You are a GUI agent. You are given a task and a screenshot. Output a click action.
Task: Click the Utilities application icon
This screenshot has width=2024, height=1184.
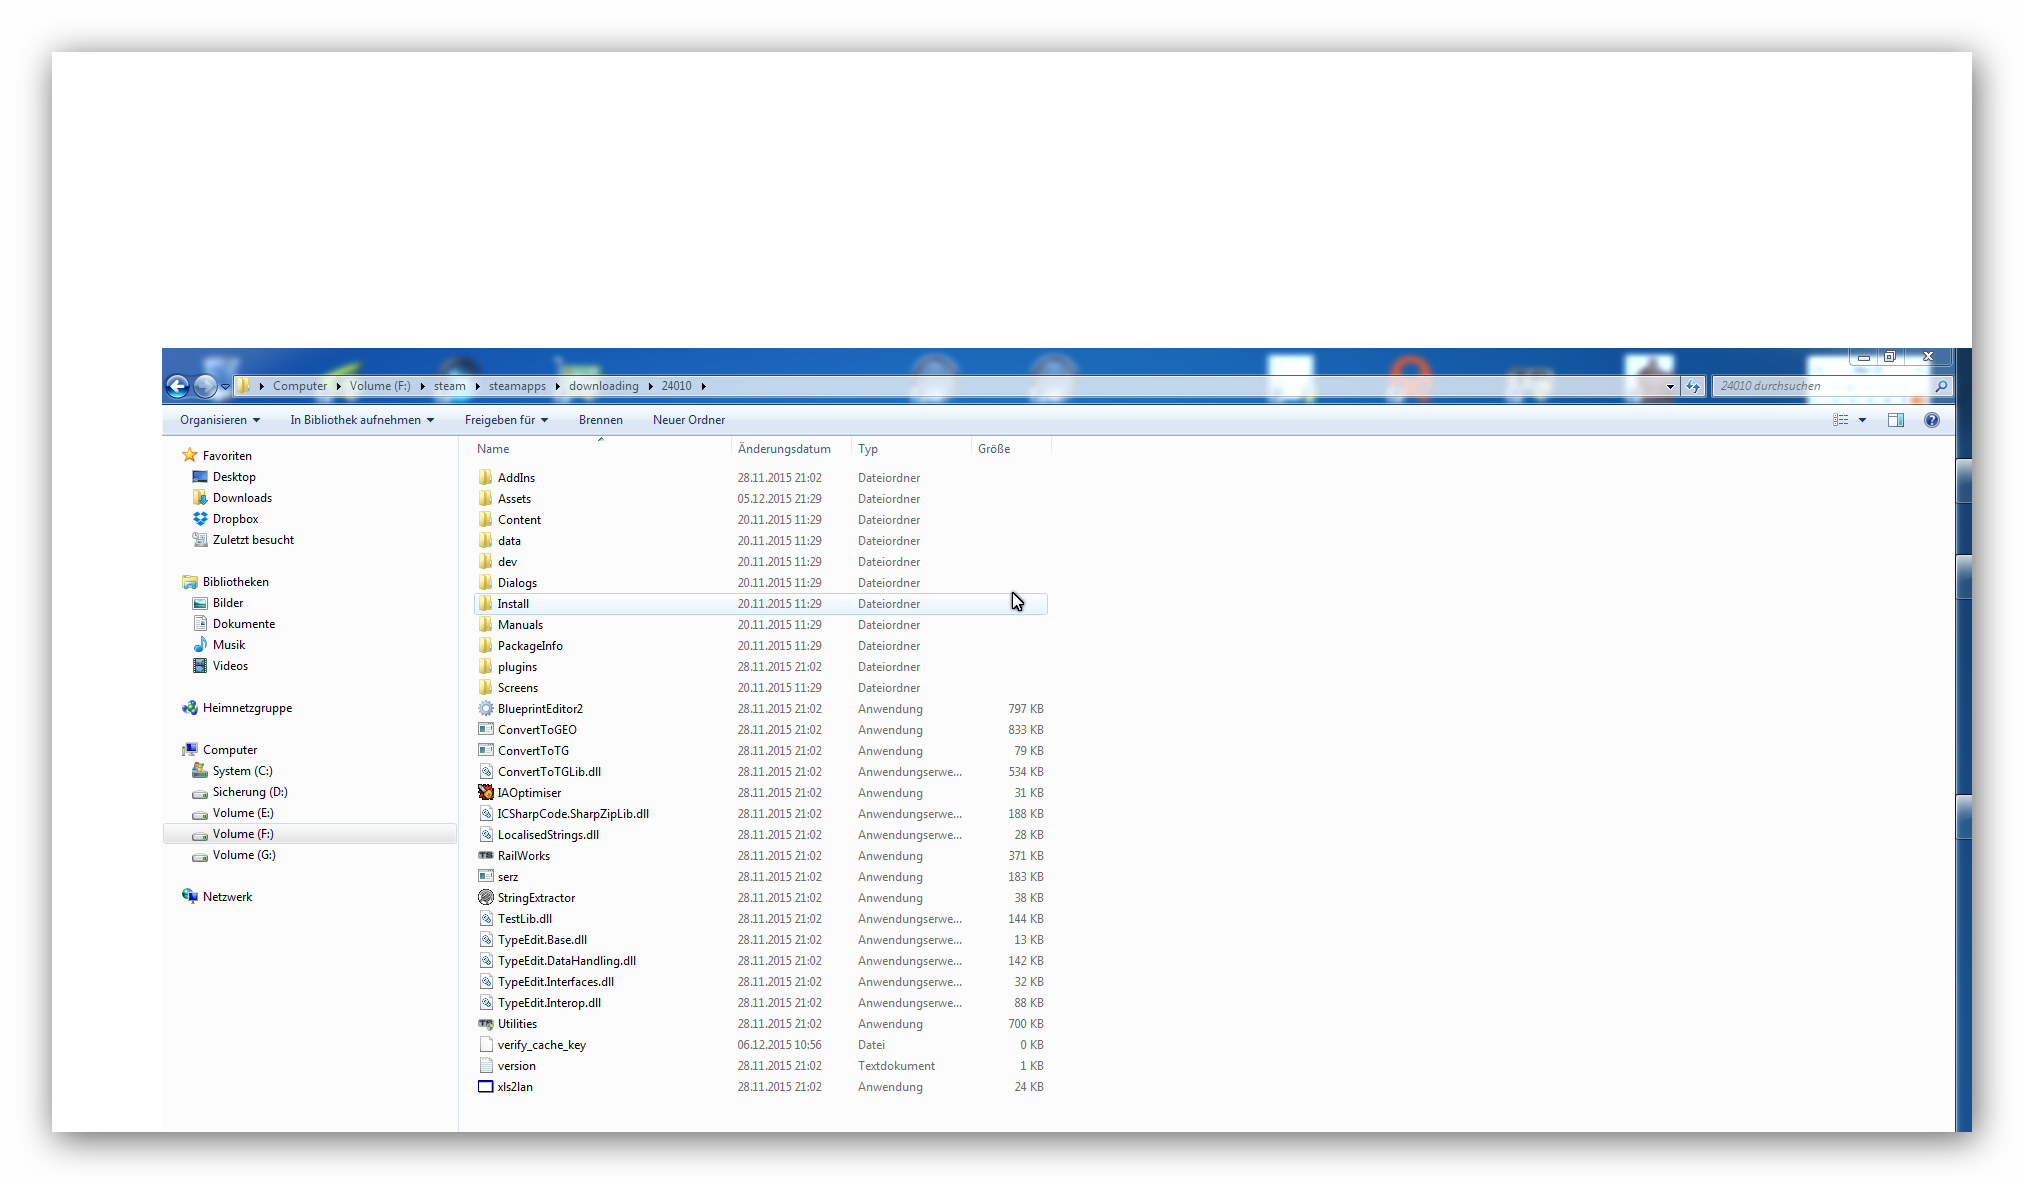pyautogui.click(x=486, y=1024)
